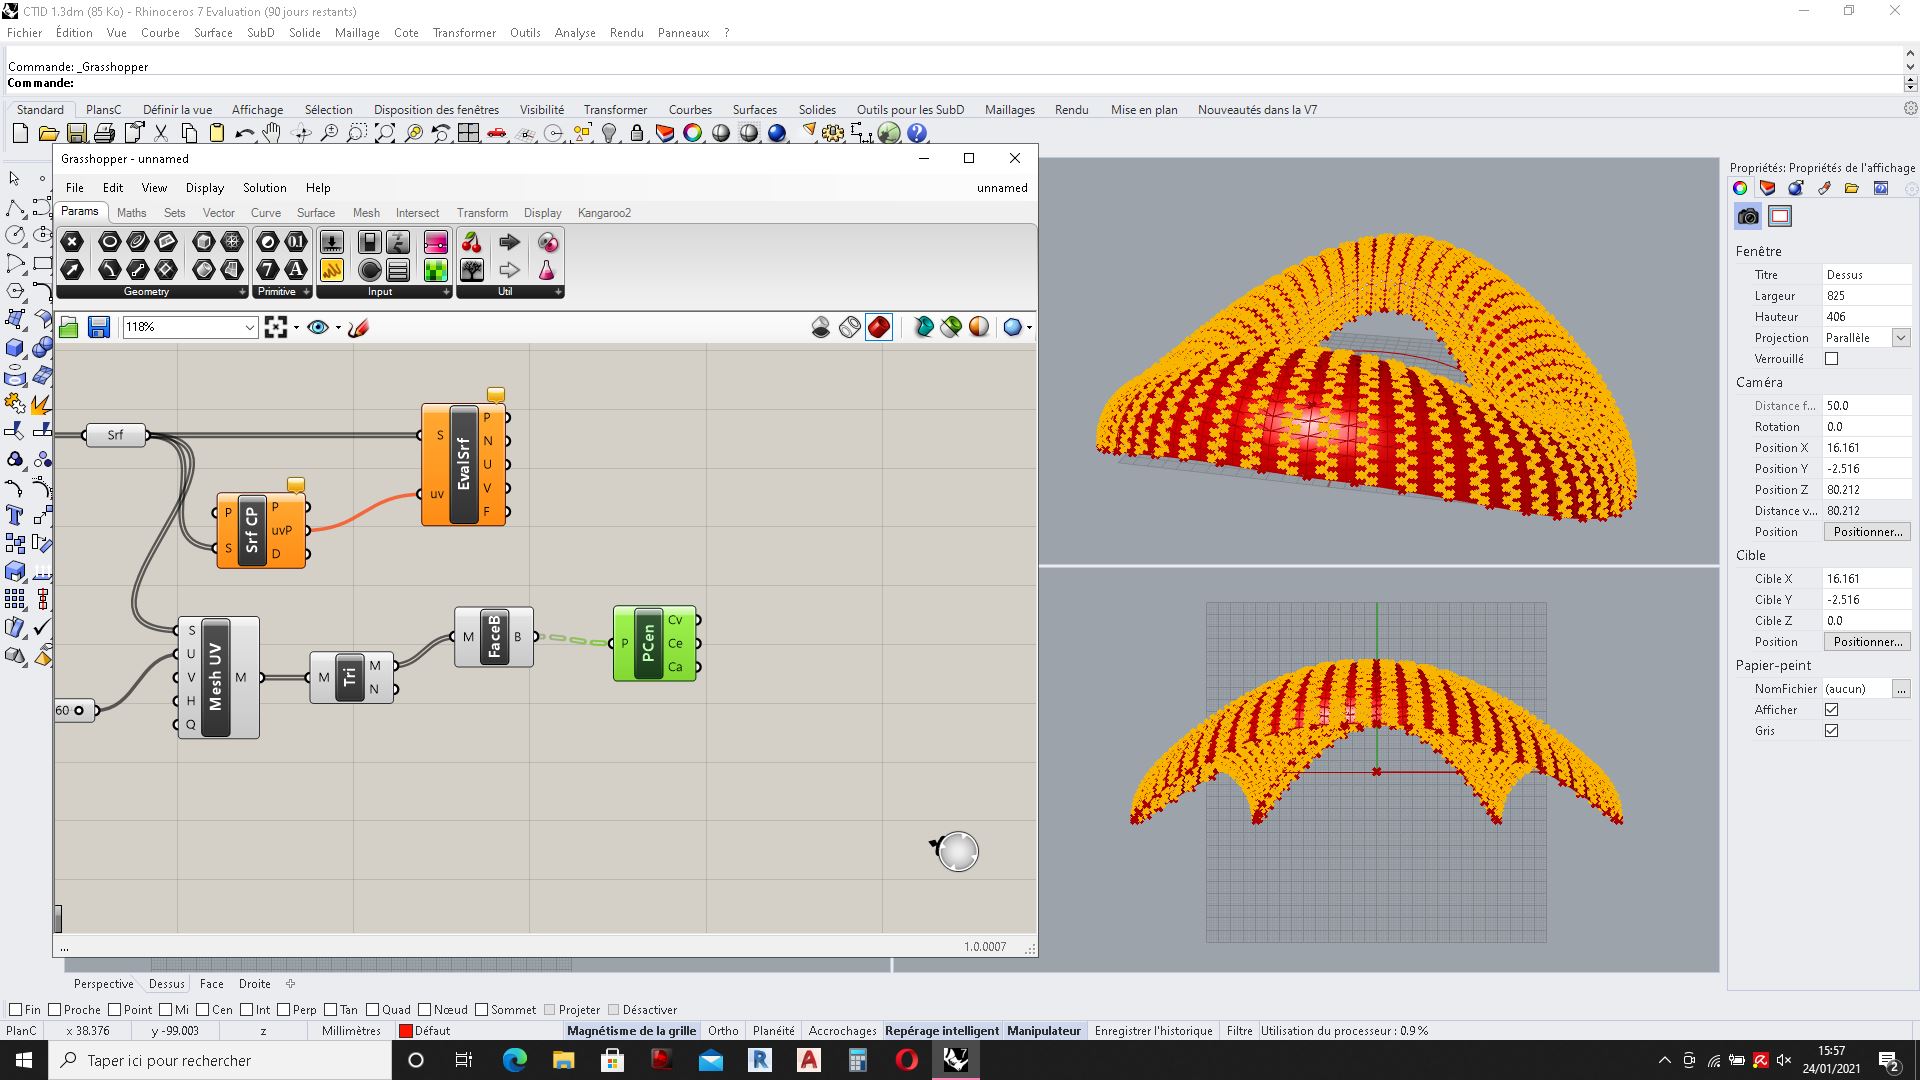This screenshot has width=1920, height=1080.
Task: Click the Undo arrow icon
Action: pos(244,133)
